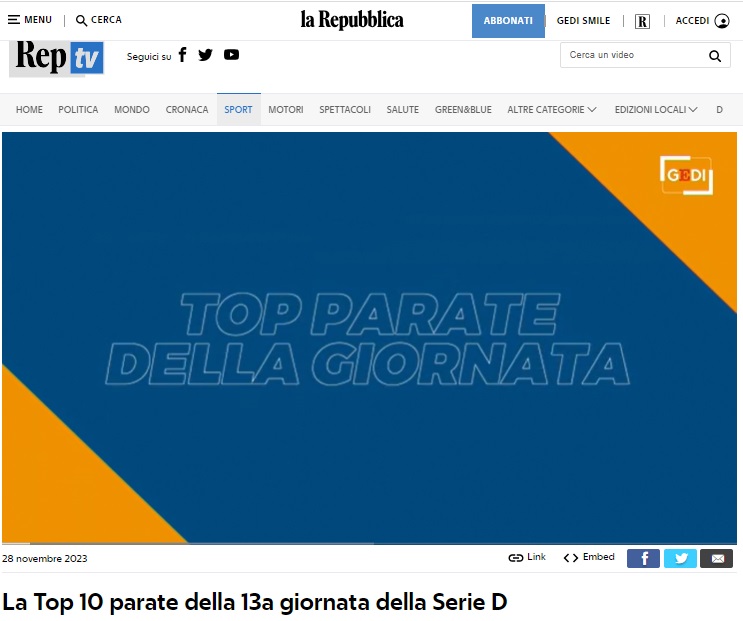The height and width of the screenshot is (621, 743).
Task: Open the ACCEDI user profile icon
Action: (x=722, y=21)
